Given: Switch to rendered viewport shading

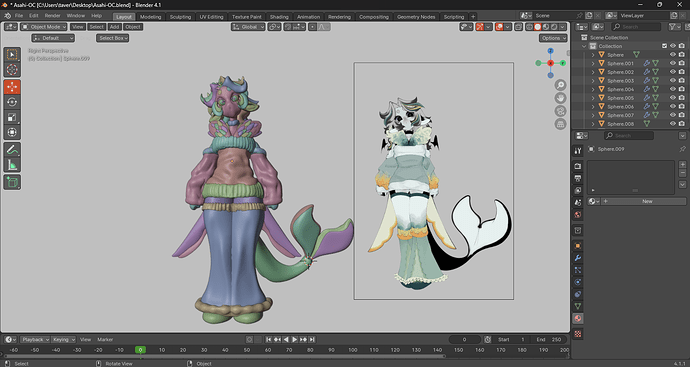Looking at the screenshot, I should [554, 27].
